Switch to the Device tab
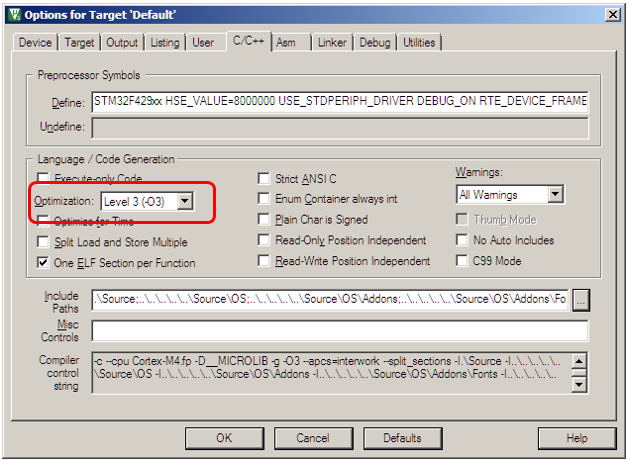The image size is (630, 460). [35, 43]
